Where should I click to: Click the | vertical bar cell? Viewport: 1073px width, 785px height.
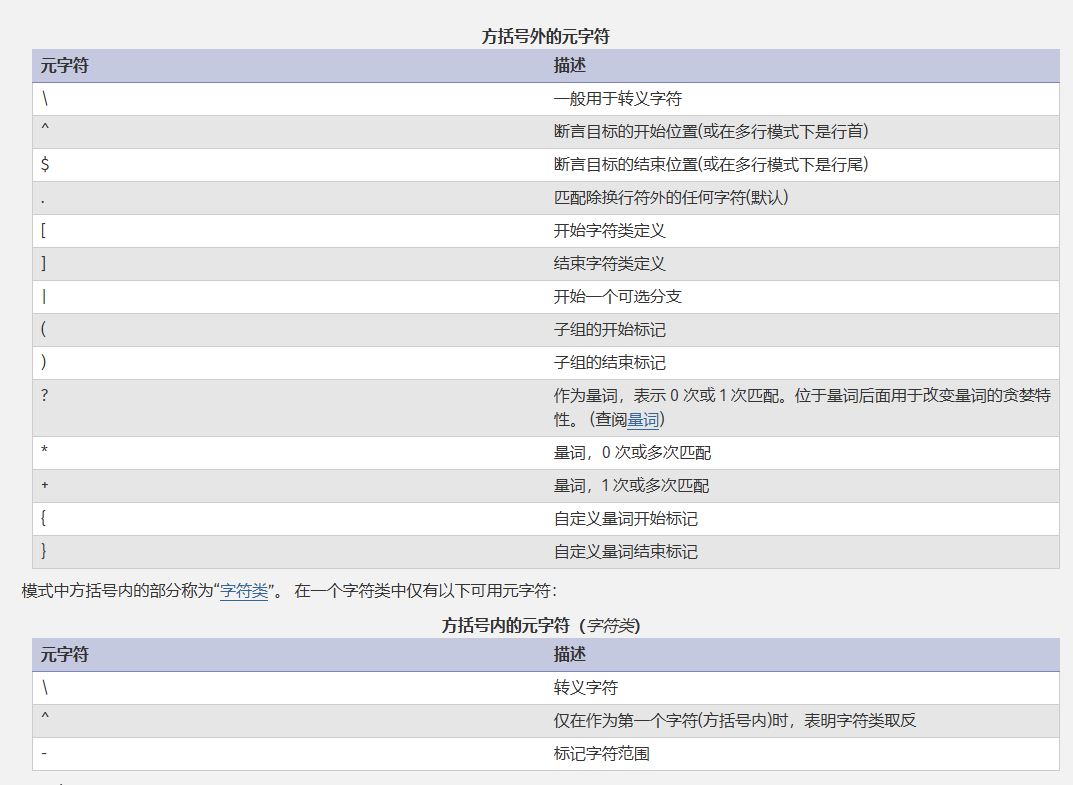tap(44, 297)
